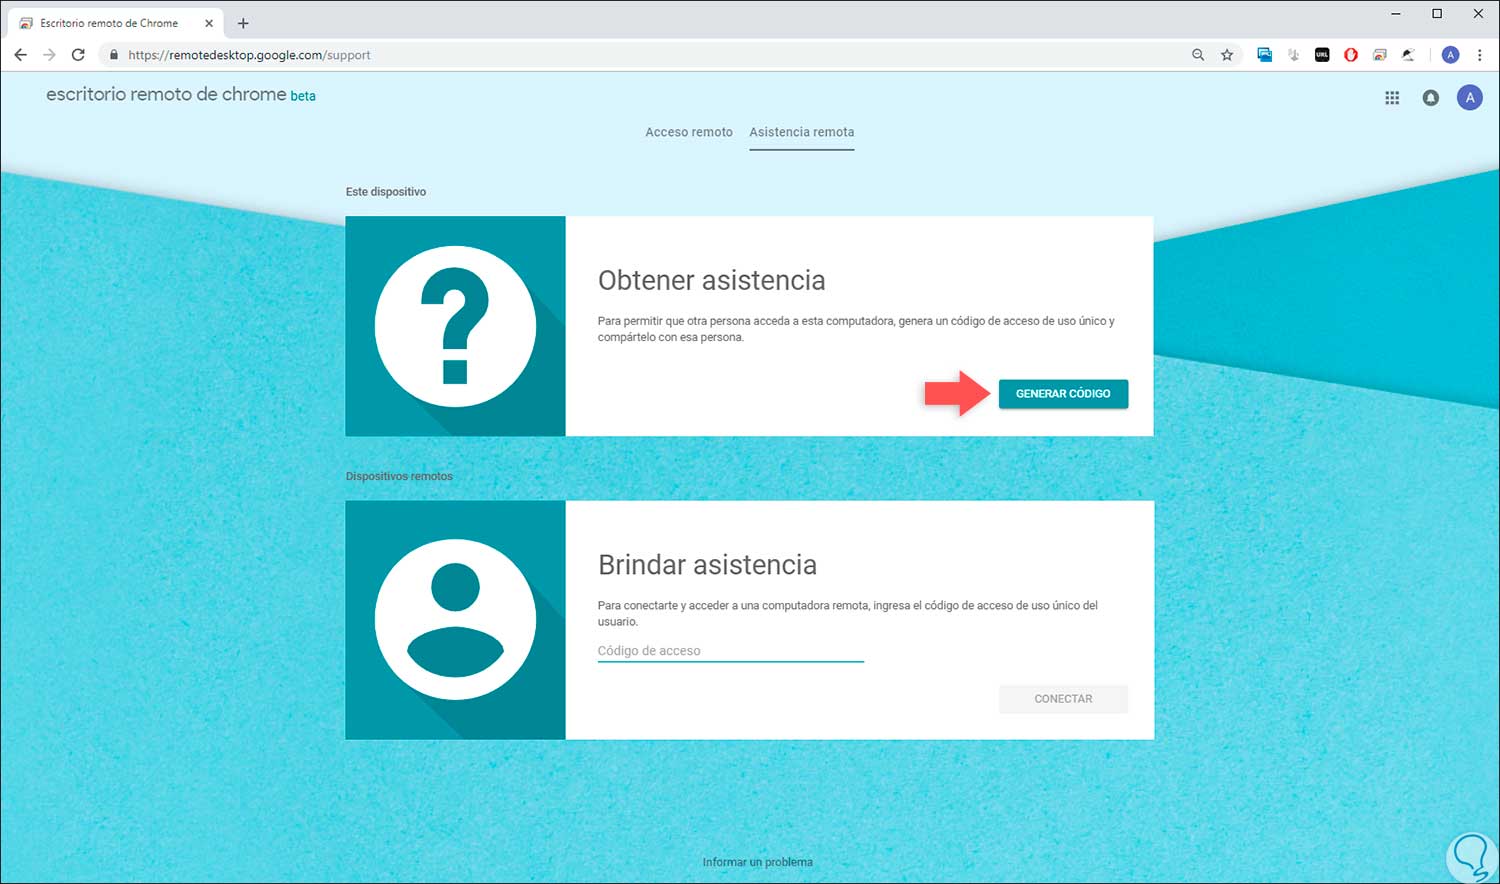1500x884 pixels.
Task: Open the Google account avatar on the page
Action: [x=1469, y=97]
